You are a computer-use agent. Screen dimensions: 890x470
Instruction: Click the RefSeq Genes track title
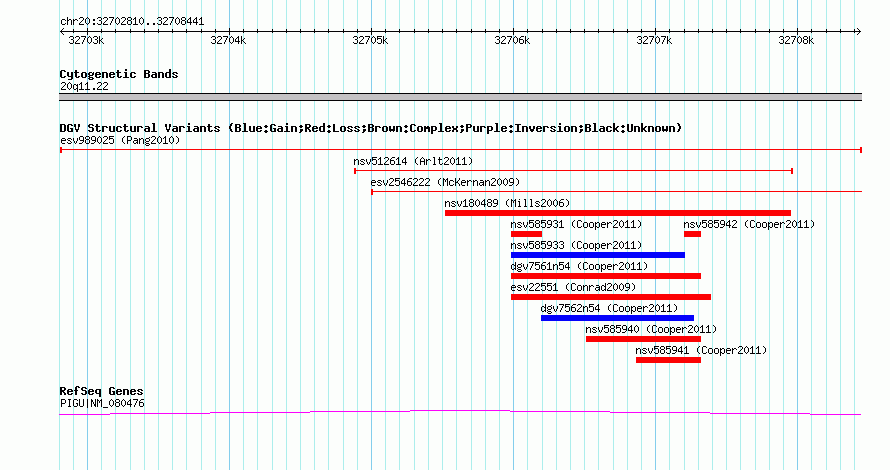click(x=101, y=391)
